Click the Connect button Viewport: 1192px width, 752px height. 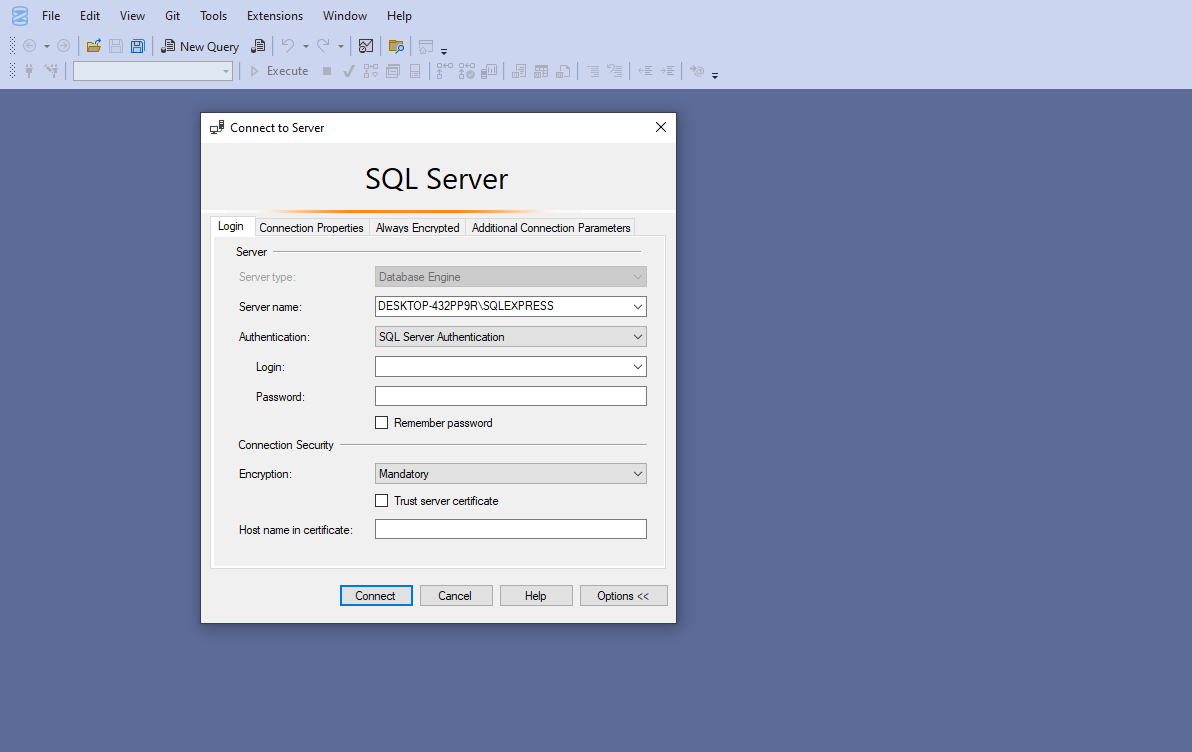pyautogui.click(x=376, y=596)
